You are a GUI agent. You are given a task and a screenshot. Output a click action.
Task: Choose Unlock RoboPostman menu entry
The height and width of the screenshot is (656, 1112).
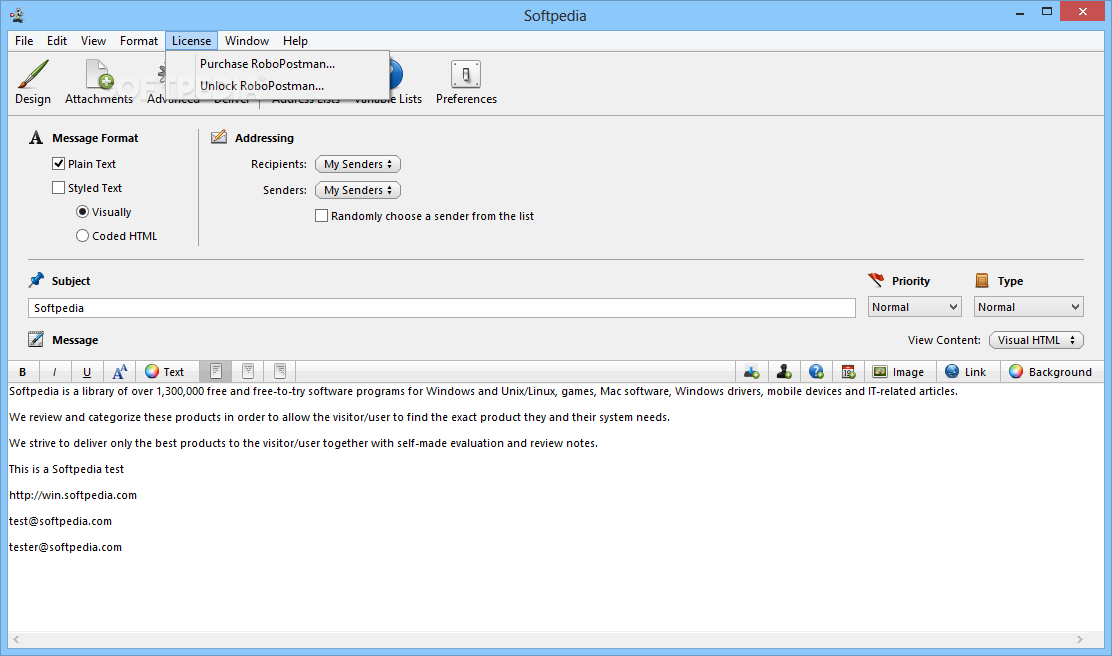(277, 86)
